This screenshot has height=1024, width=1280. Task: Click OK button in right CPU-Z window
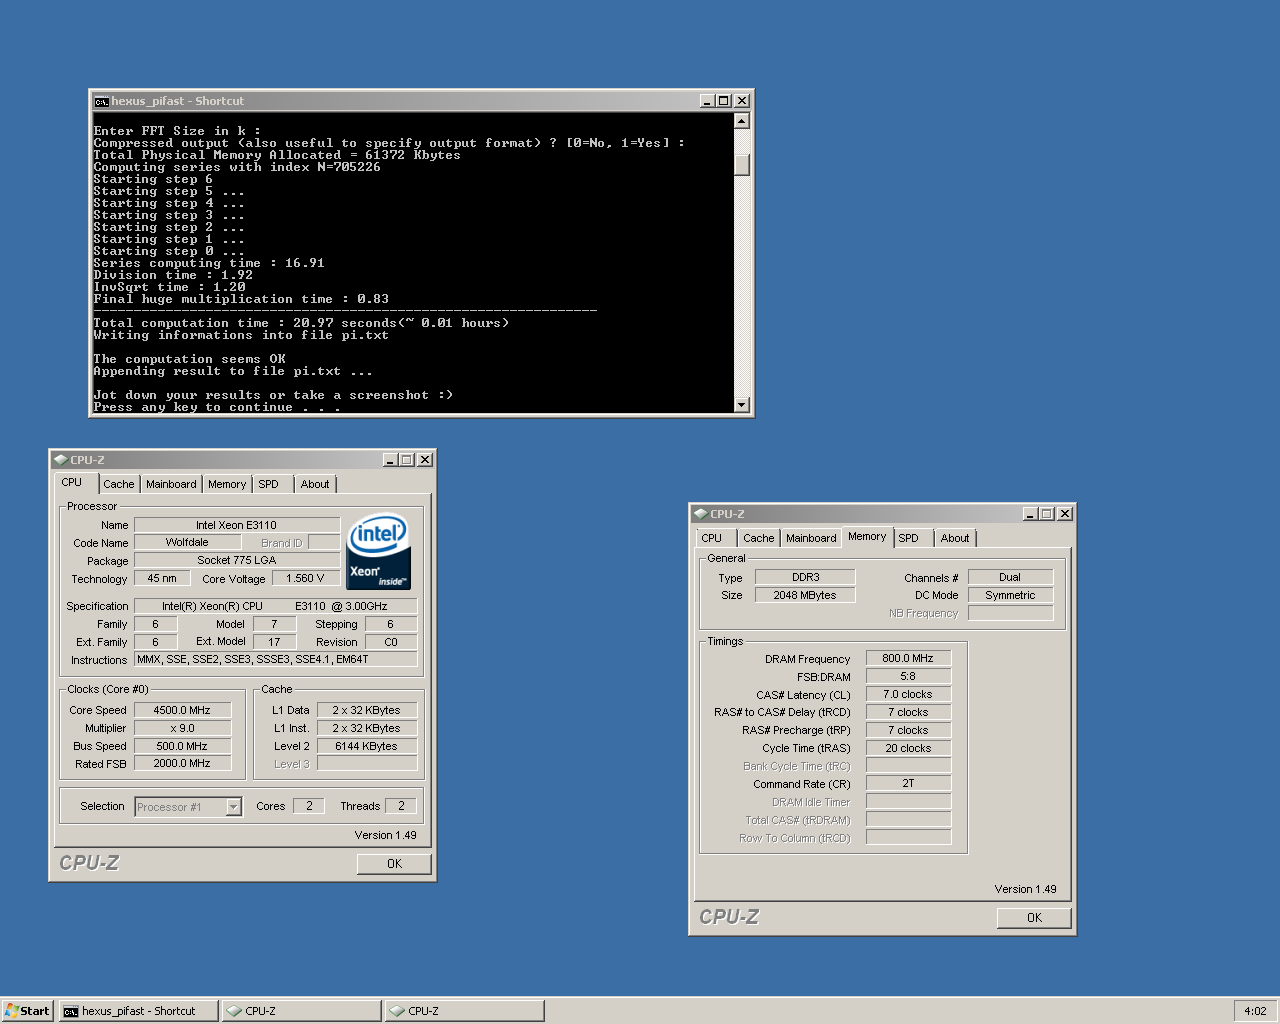1034,917
